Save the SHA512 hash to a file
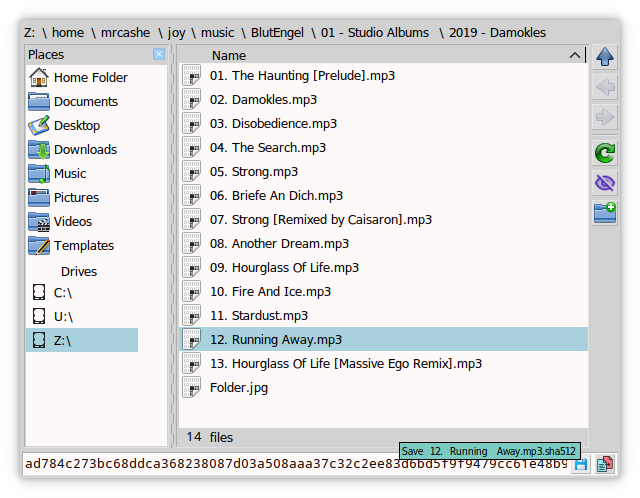 [x=581, y=465]
